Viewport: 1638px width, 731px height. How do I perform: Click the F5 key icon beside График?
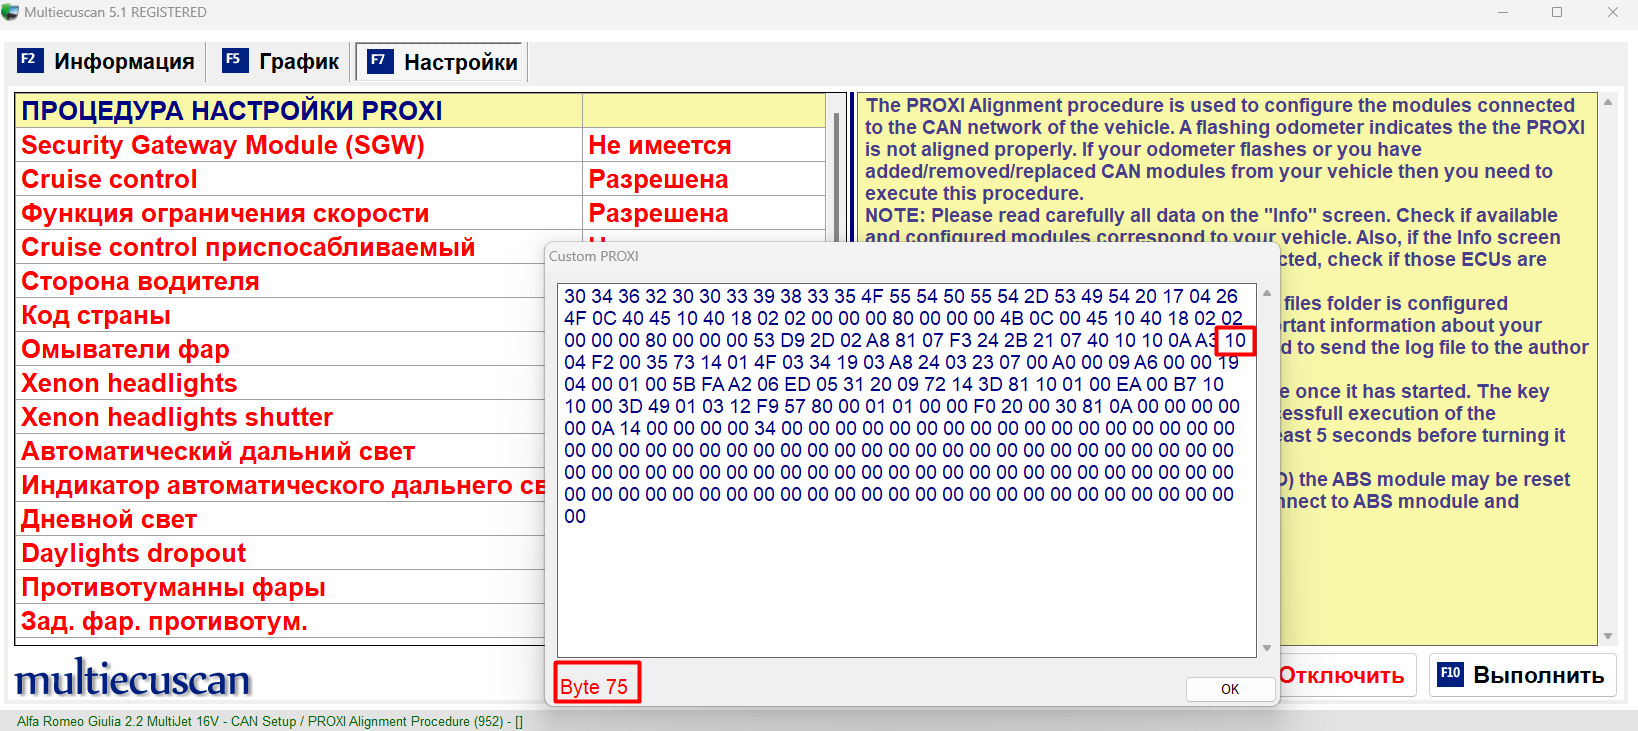234,60
